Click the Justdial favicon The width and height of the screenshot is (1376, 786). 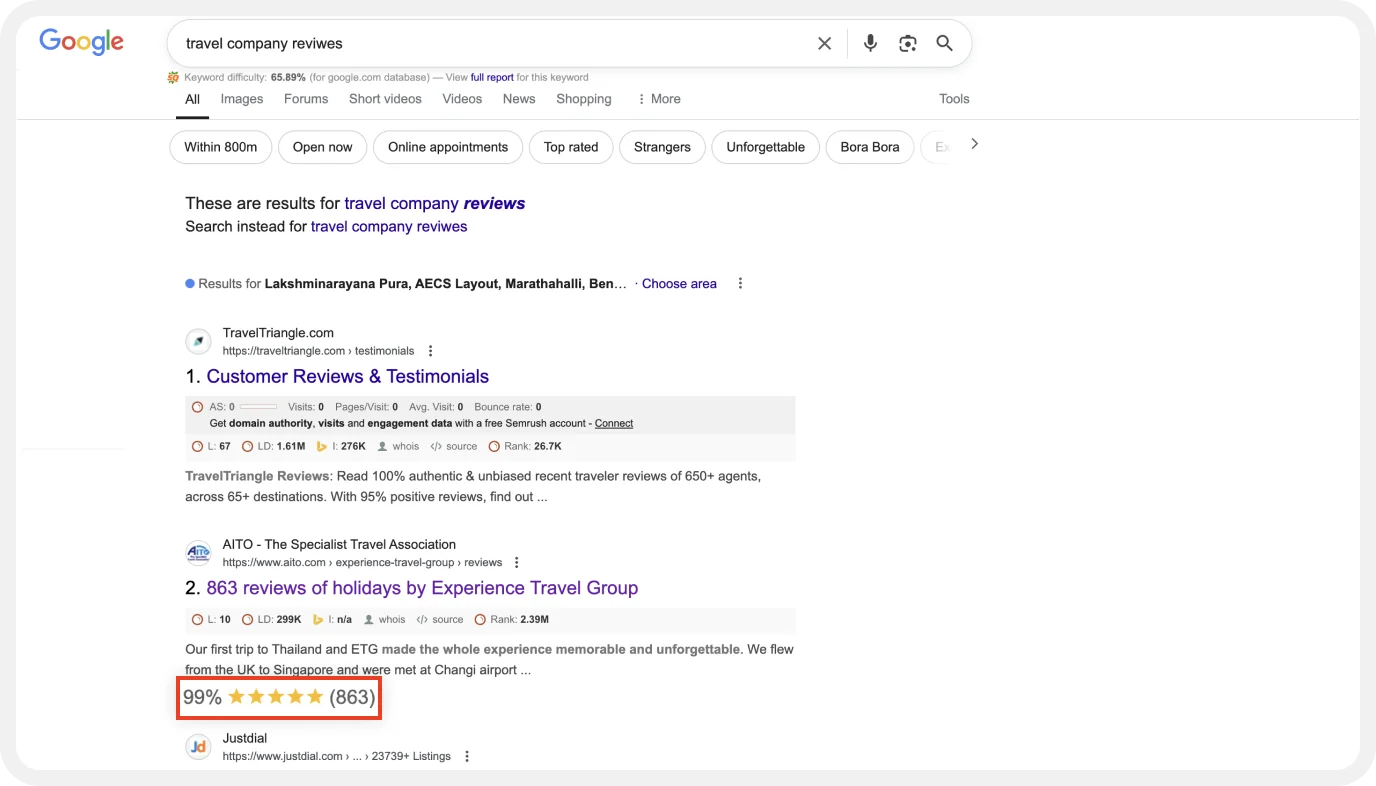pos(197,746)
